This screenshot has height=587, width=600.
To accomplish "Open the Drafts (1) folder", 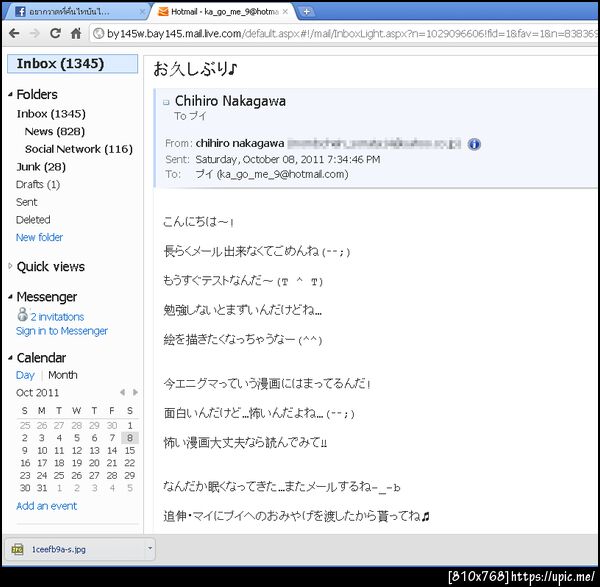I will click(38, 184).
